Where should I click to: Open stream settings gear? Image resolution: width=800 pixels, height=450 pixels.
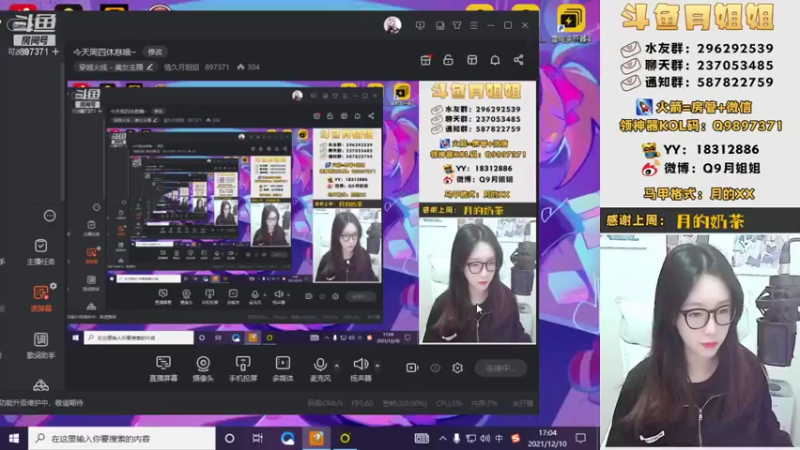458,367
